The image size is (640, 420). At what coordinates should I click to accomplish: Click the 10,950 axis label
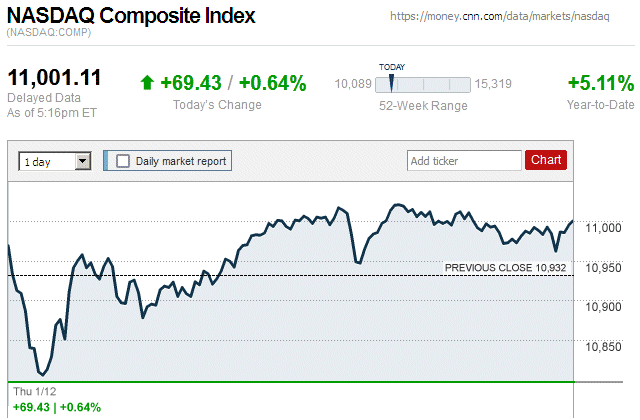click(x=603, y=268)
